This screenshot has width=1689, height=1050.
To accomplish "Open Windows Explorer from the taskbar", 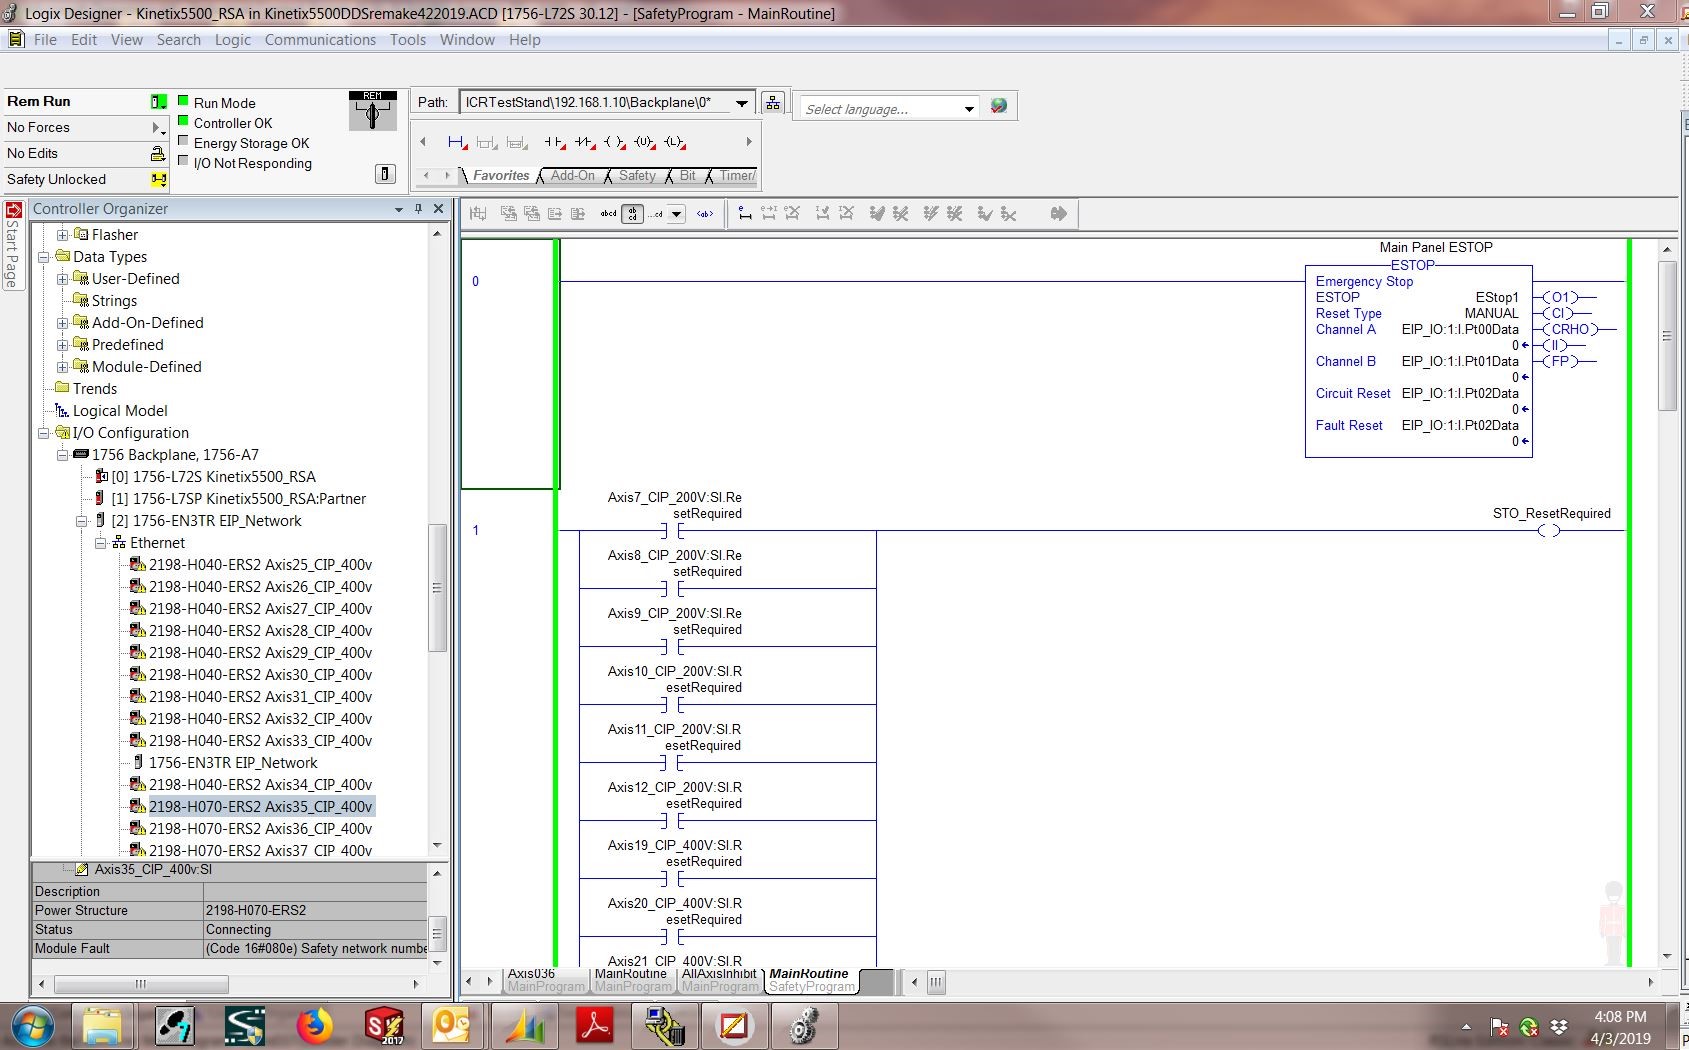I will click(x=103, y=1026).
